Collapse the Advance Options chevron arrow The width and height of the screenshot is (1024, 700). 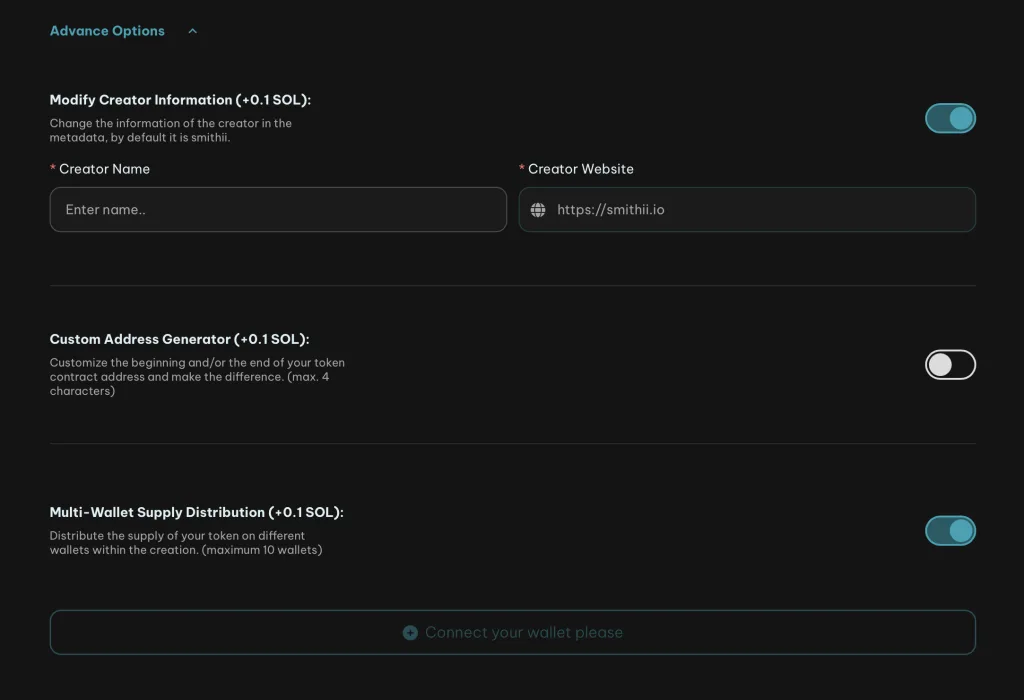[x=193, y=31]
